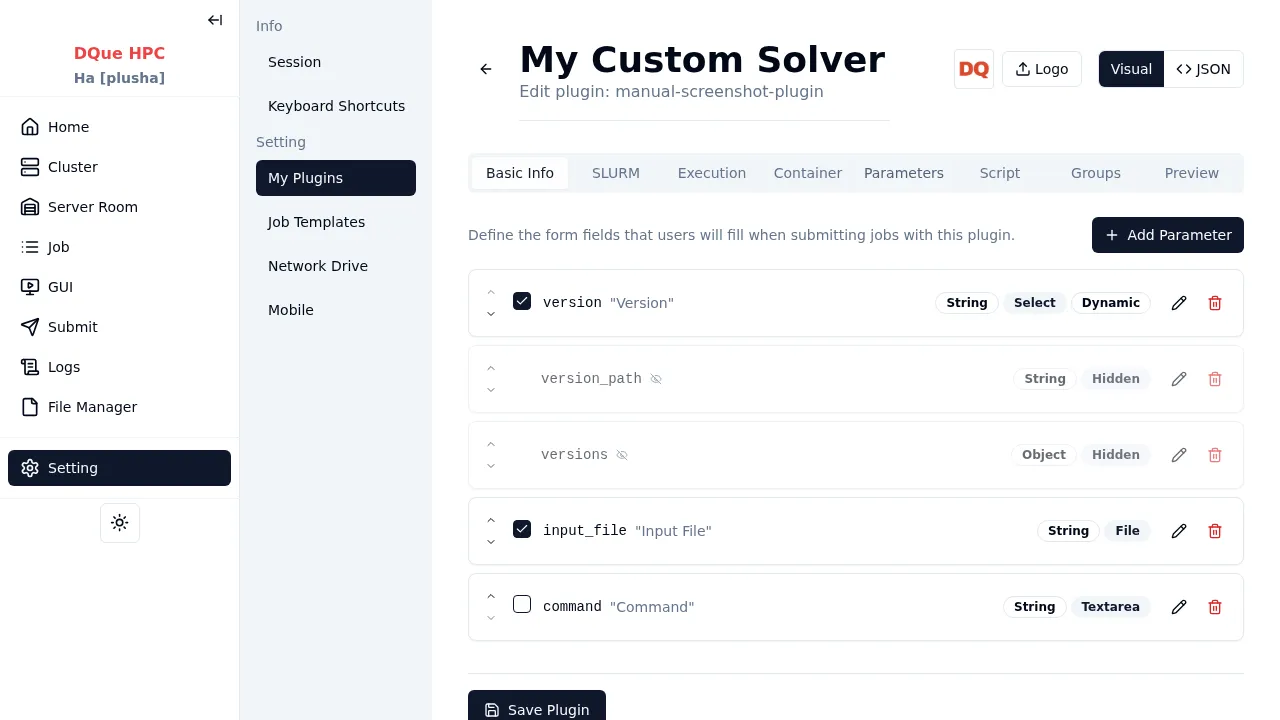This screenshot has width=1280, height=720.
Task: Delete the input_file parameter
Action: pyautogui.click(x=1215, y=531)
